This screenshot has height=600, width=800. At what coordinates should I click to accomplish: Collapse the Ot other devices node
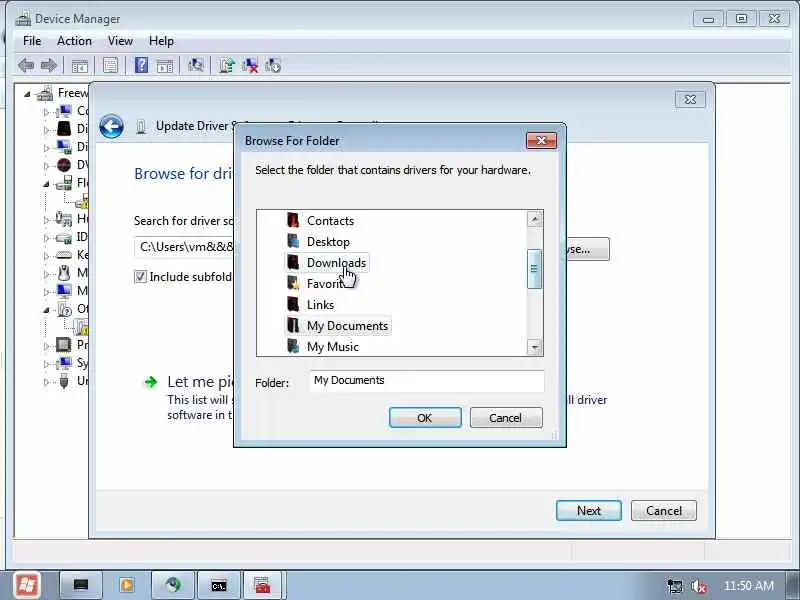pos(46,310)
